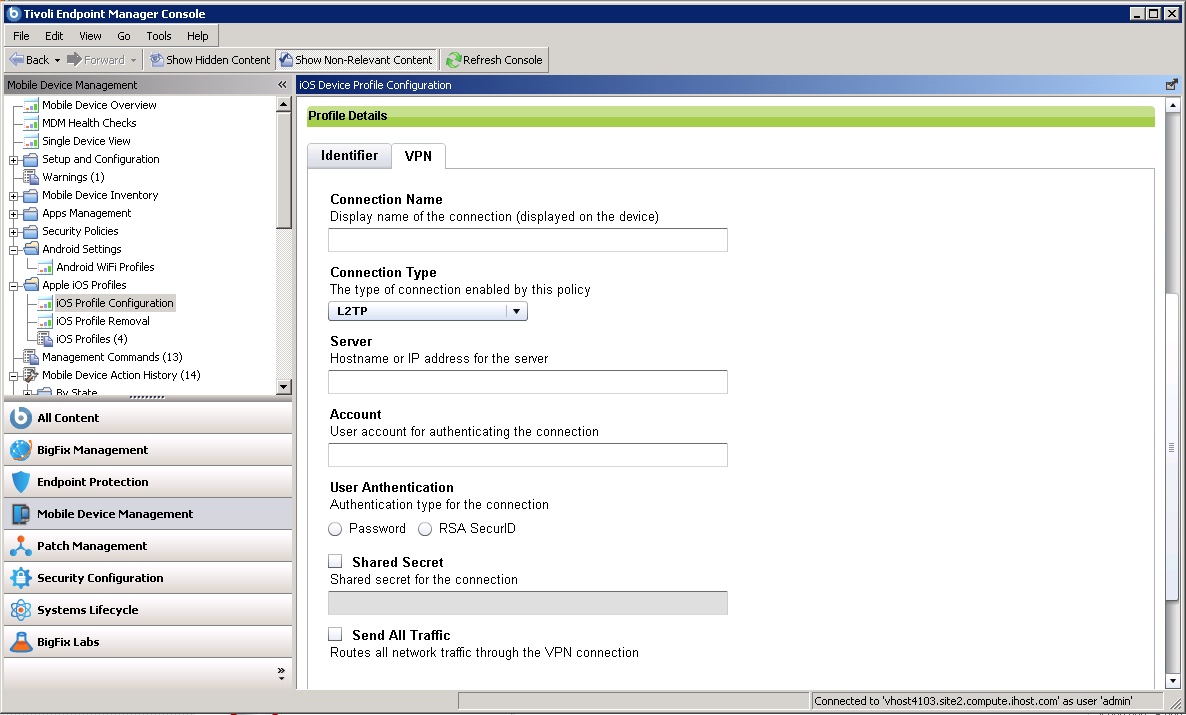This screenshot has height=715, width=1186.
Task: Click into the Account input field
Action: click(x=528, y=455)
